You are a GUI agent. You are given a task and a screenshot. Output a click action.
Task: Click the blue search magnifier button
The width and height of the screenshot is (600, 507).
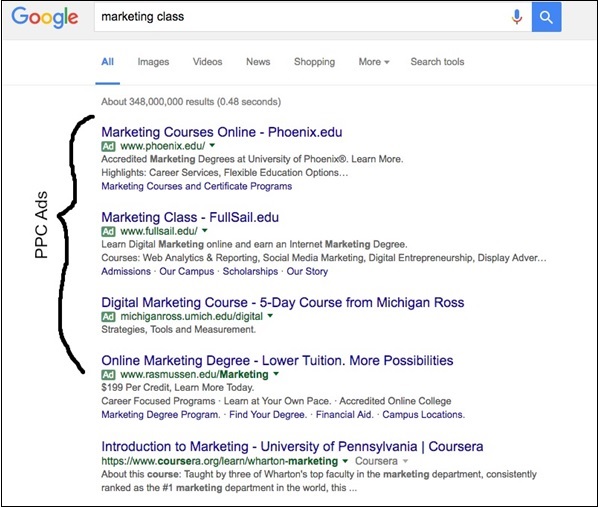(546, 17)
